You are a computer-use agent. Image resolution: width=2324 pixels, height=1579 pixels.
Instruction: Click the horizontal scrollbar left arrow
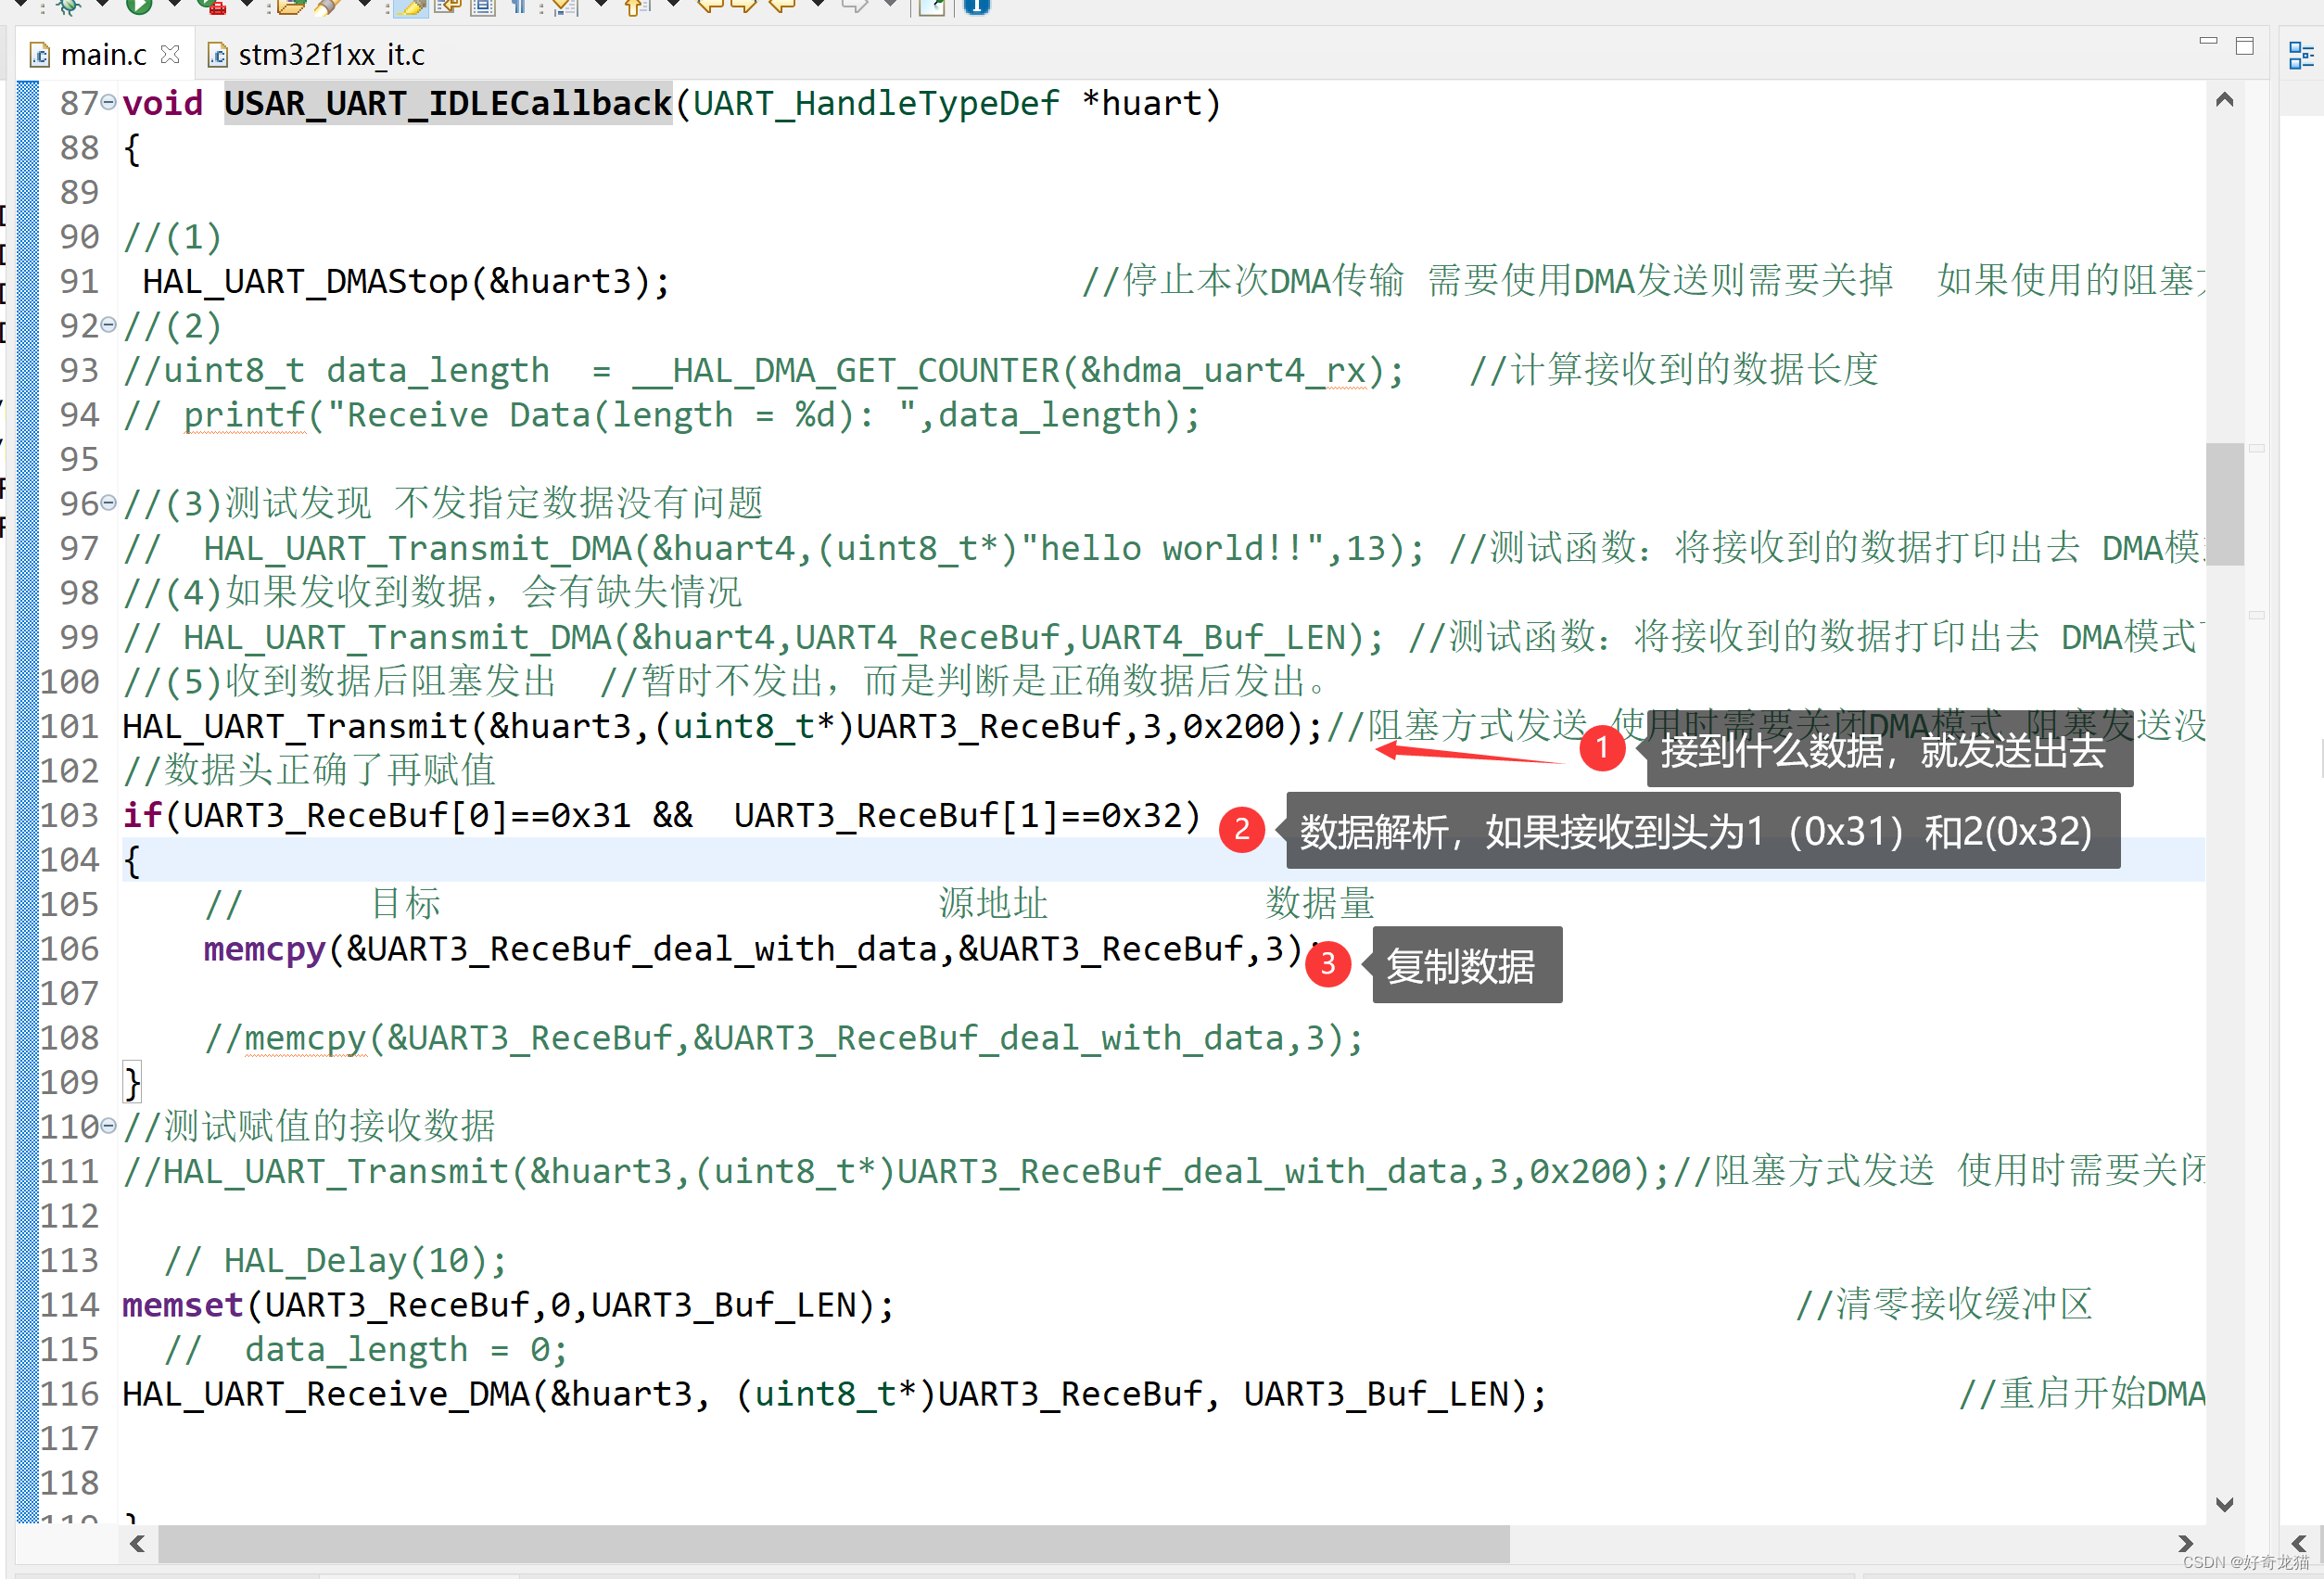click(x=138, y=1543)
